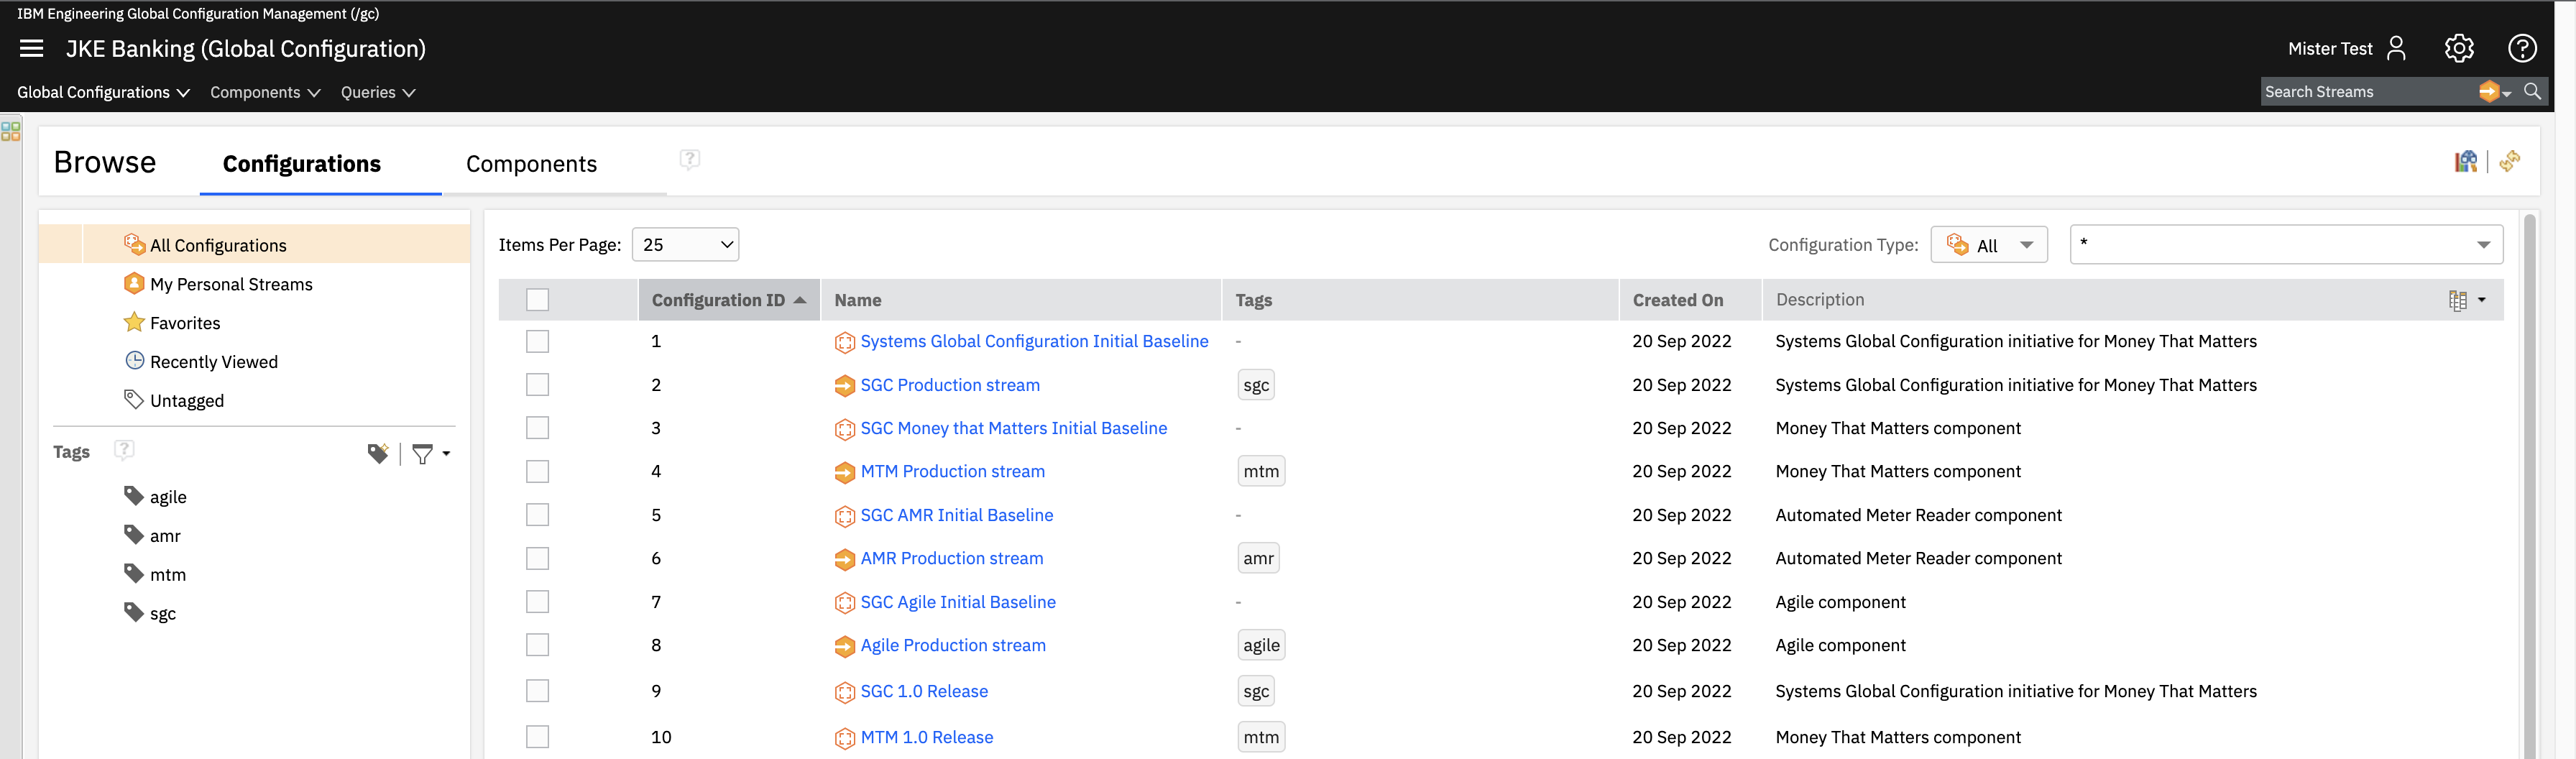Select My Personal Streams in sidebar
The height and width of the screenshot is (759, 2576).
(231, 284)
